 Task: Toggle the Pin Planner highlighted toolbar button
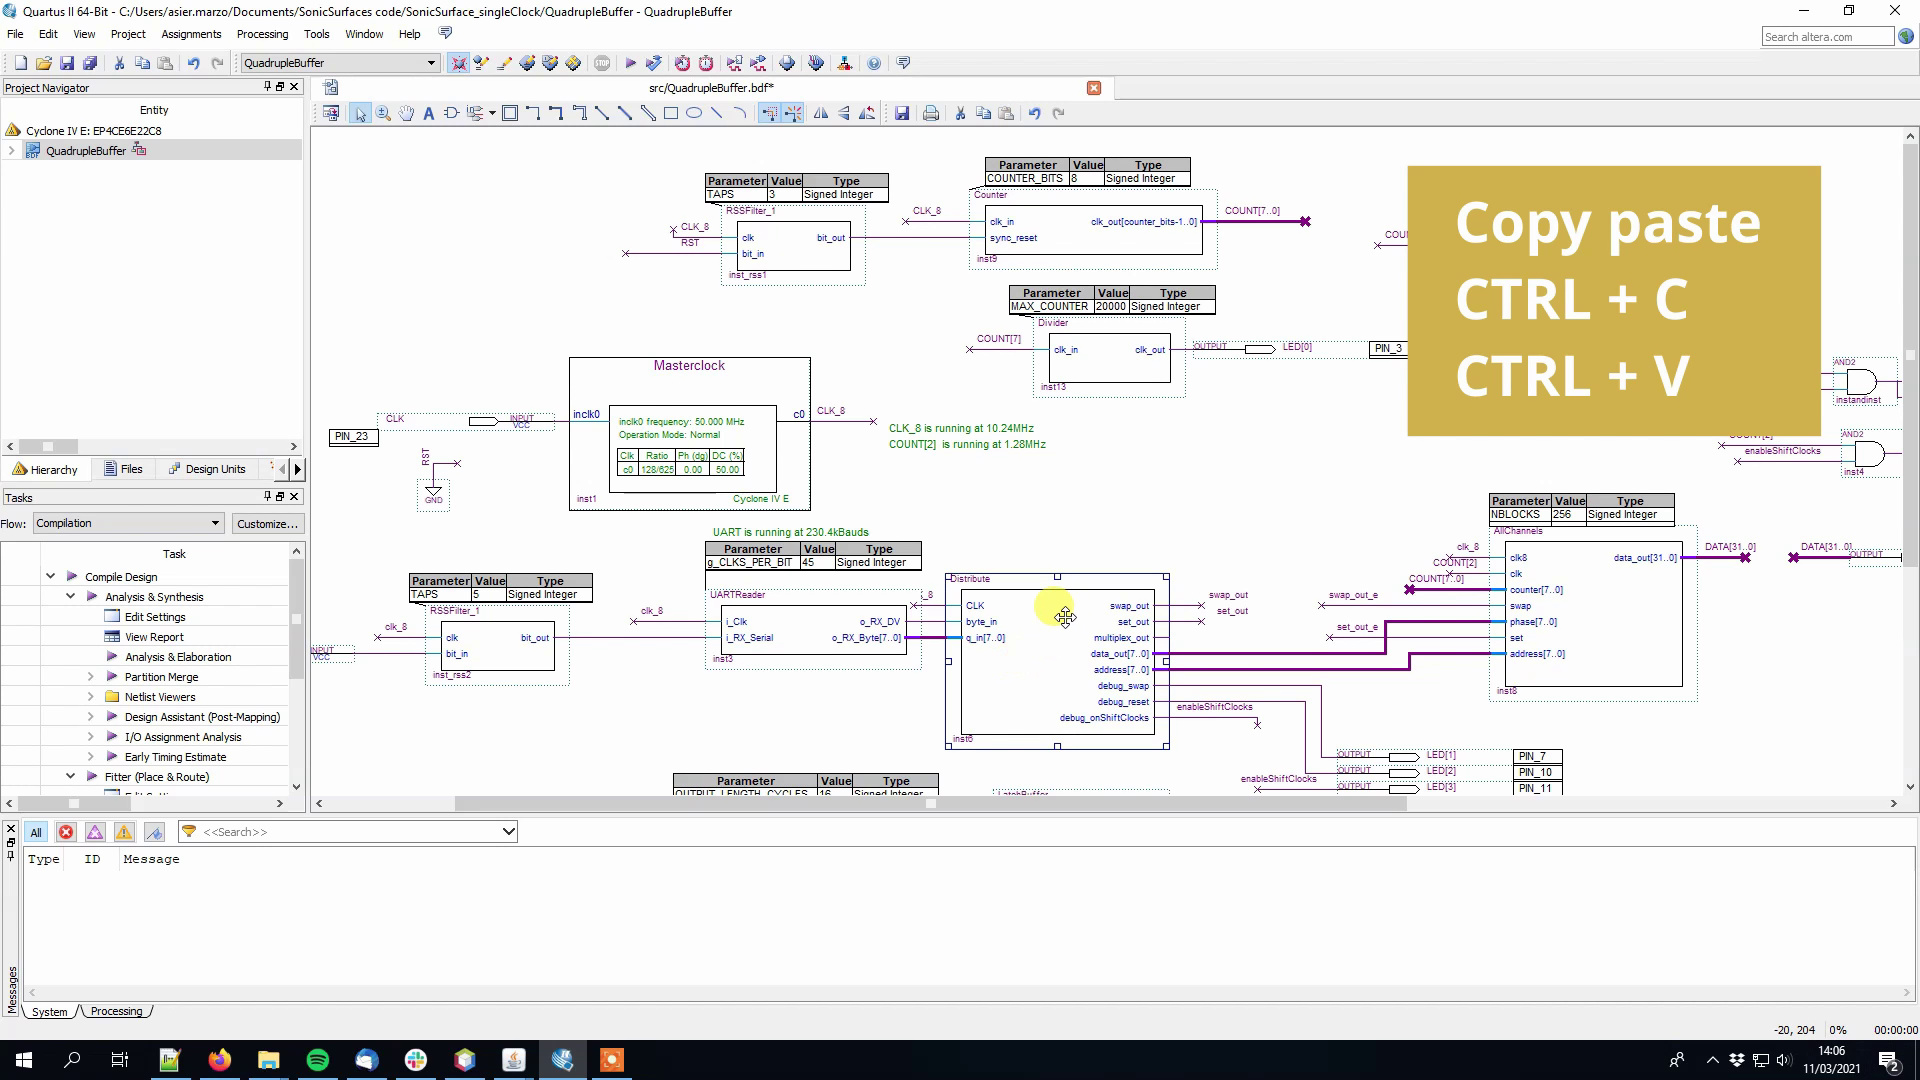(x=458, y=63)
